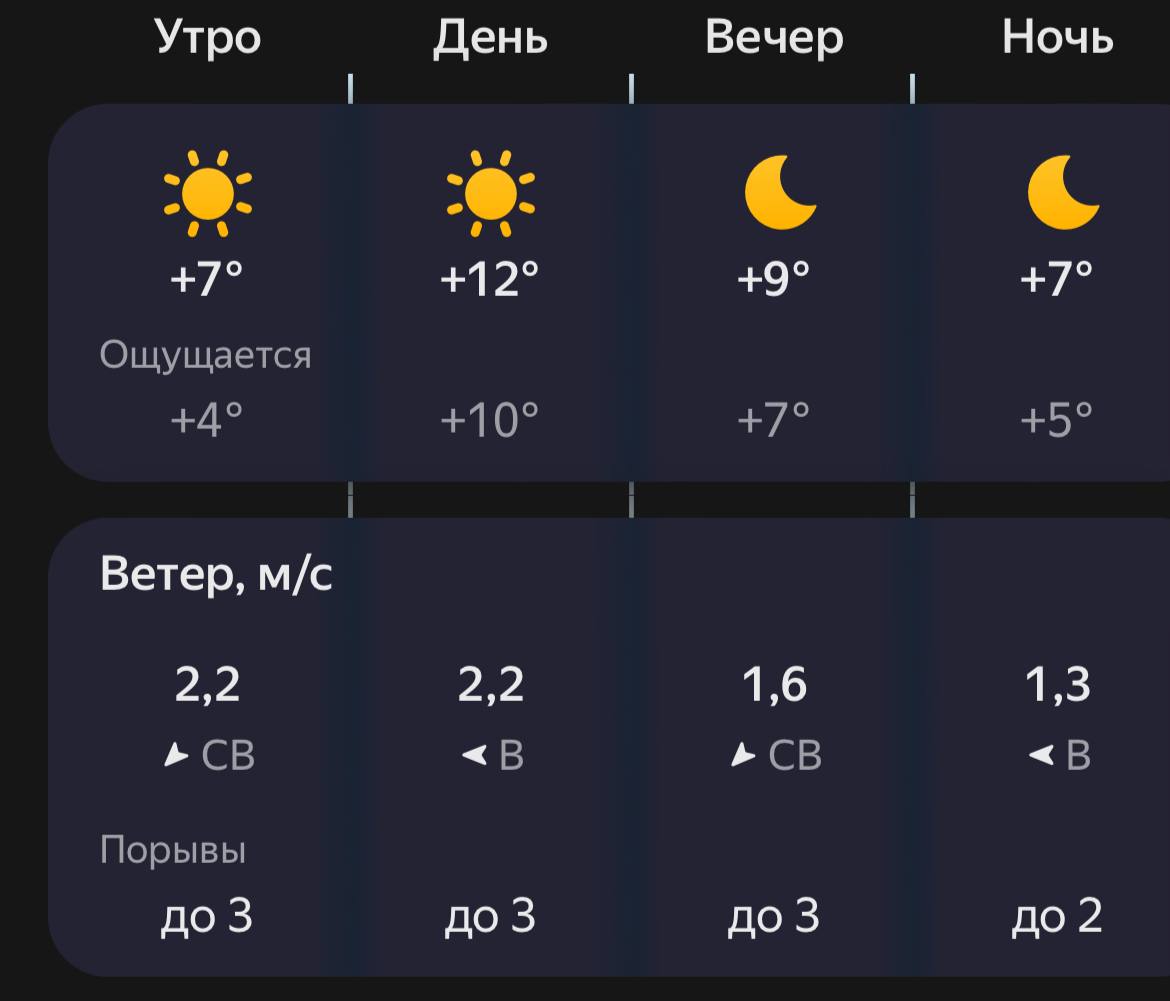Click the morning СВ wind direction arrow
This screenshot has height=1001, width=1170.
tap(177, 756)
